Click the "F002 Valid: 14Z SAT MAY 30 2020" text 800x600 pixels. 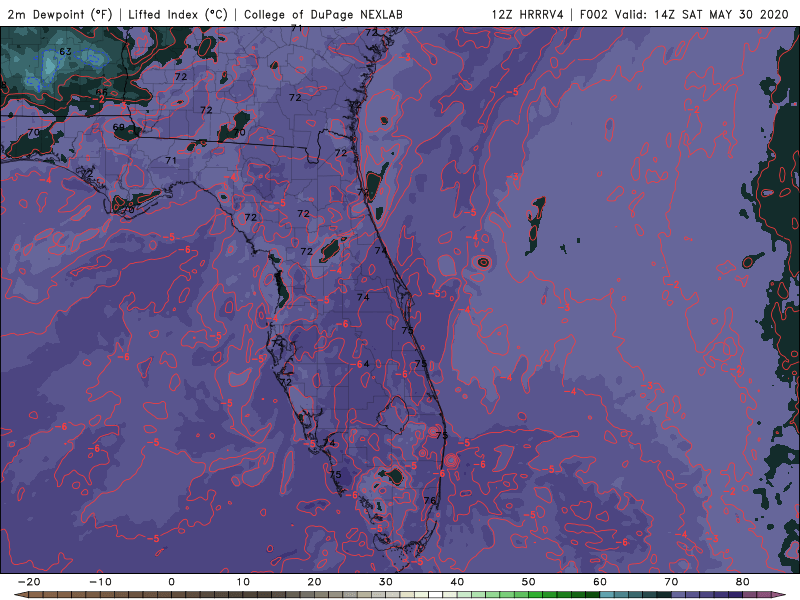click(684, 14)
